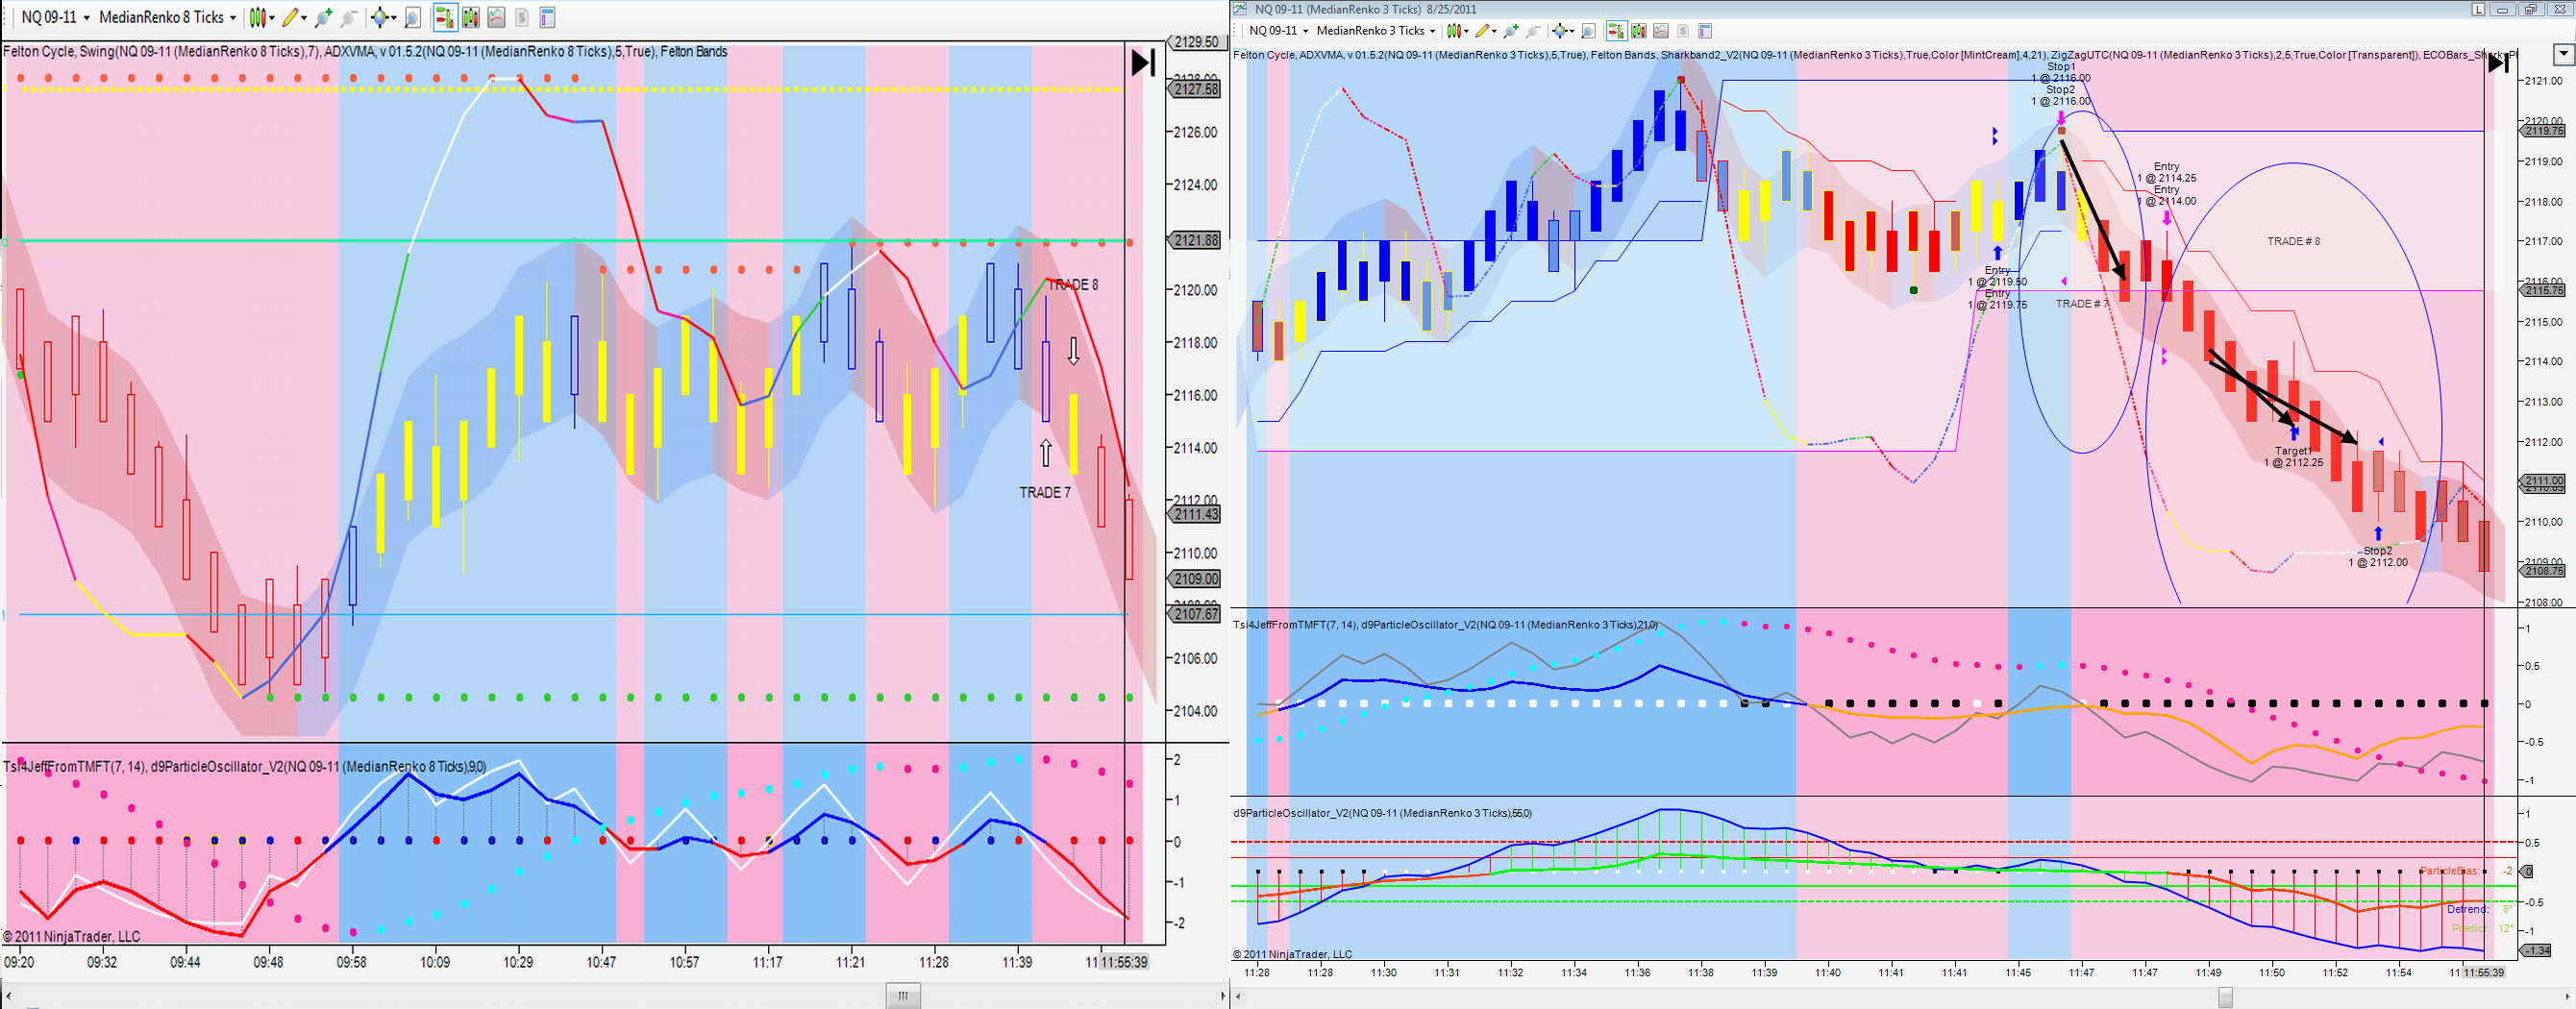Click the right scroll arrow of 3 Ticks chart
The height and width of the screenshot is (1009, 2576).
(2569, 997)
